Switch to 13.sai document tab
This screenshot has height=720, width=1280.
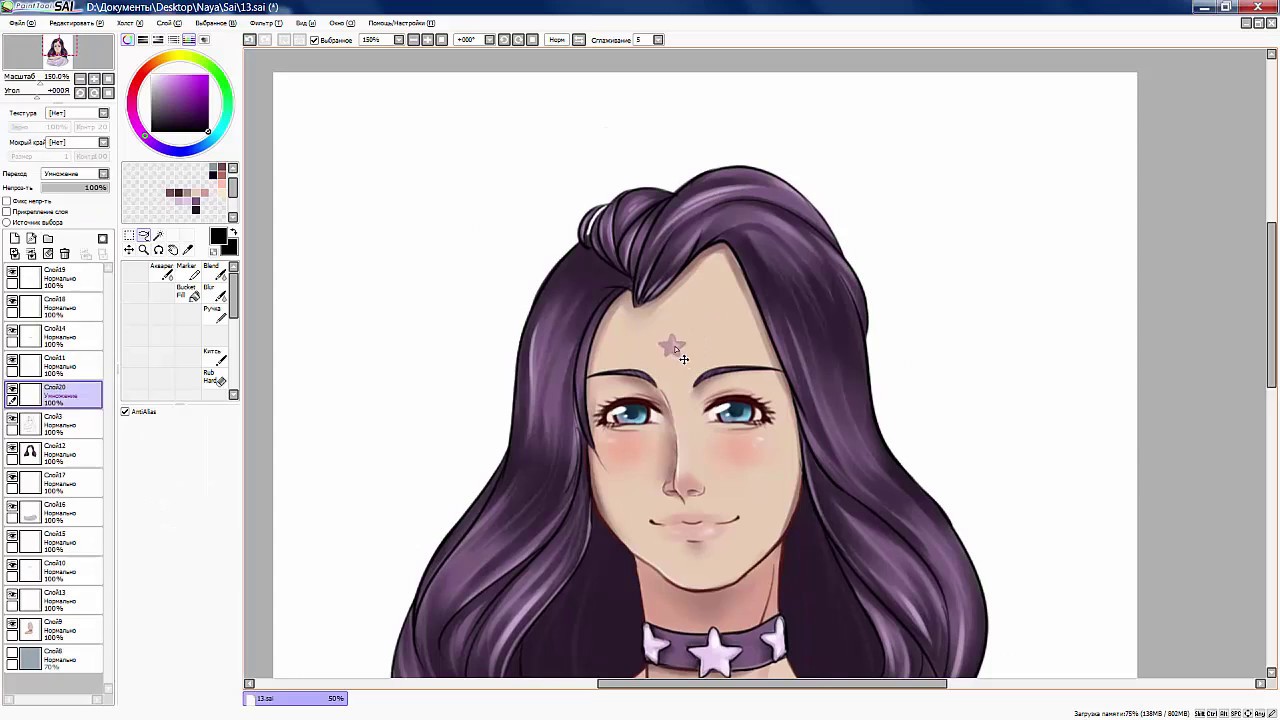(x=296, y=698)
